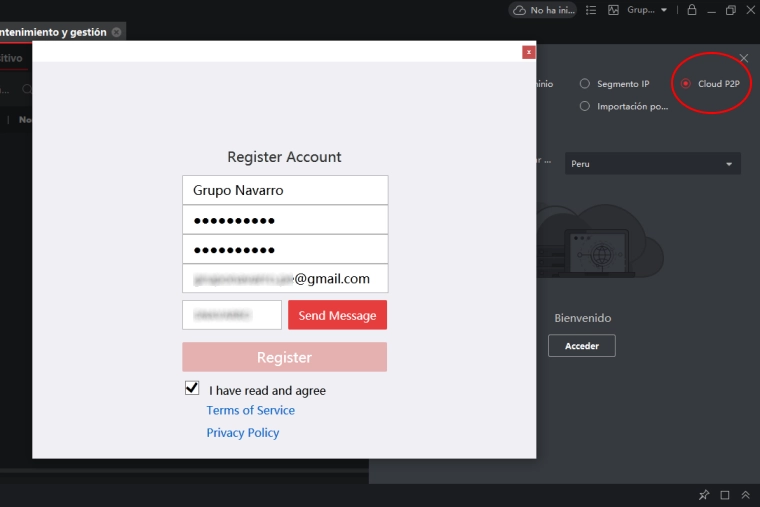Select the Cloud P2P radio option
The width and height of the screenshot is (760, 507).
pyautogui.click(x=685, y=84)
